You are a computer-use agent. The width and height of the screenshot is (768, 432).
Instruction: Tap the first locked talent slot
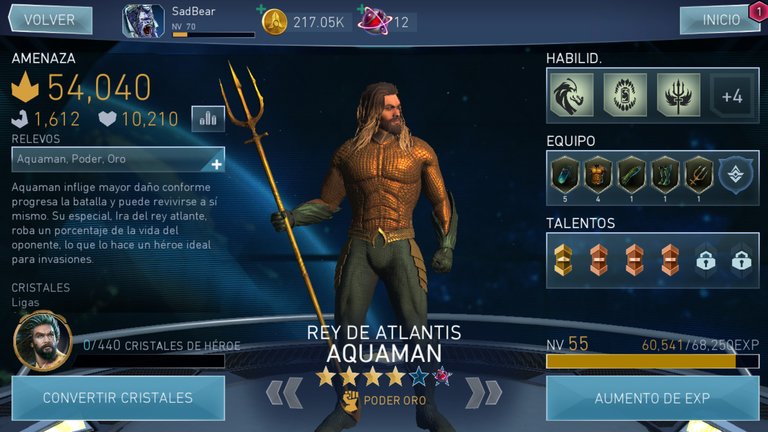pos(706,261)
